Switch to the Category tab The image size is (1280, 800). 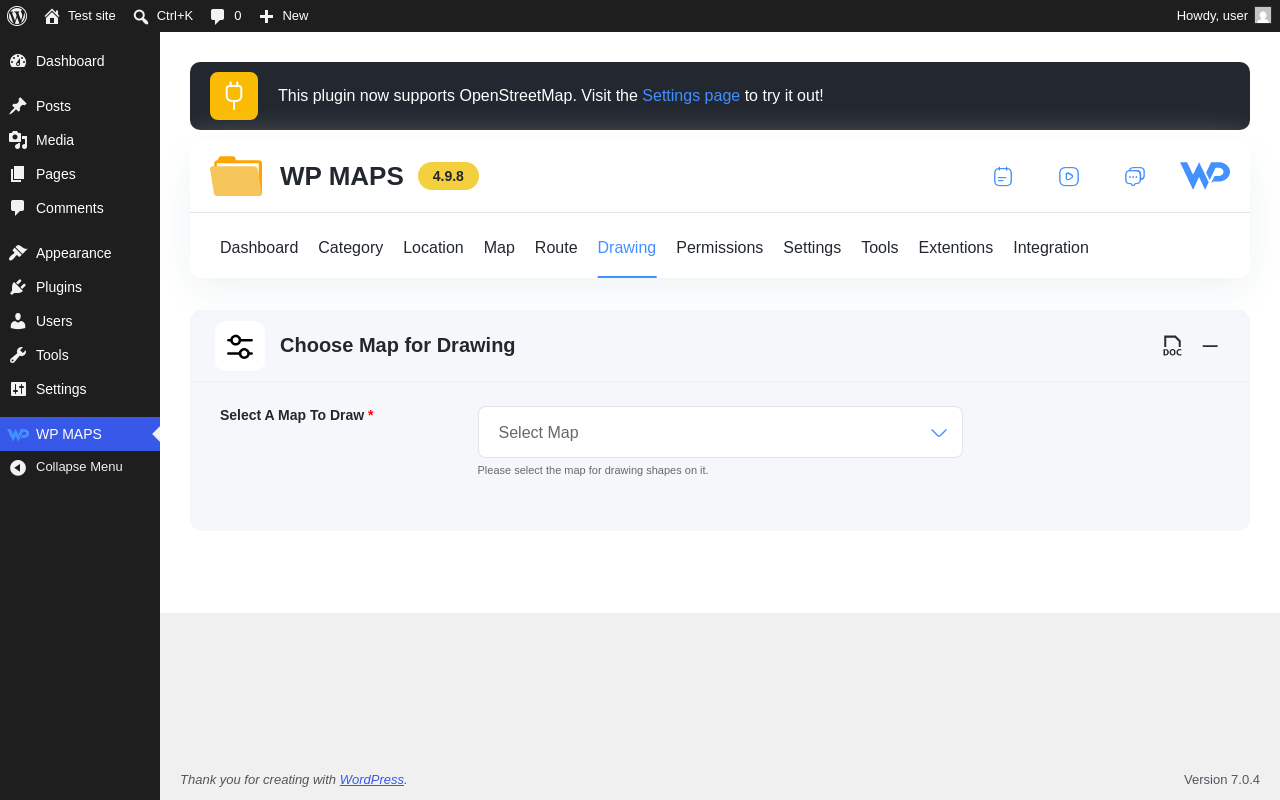[x=351, y=248]
